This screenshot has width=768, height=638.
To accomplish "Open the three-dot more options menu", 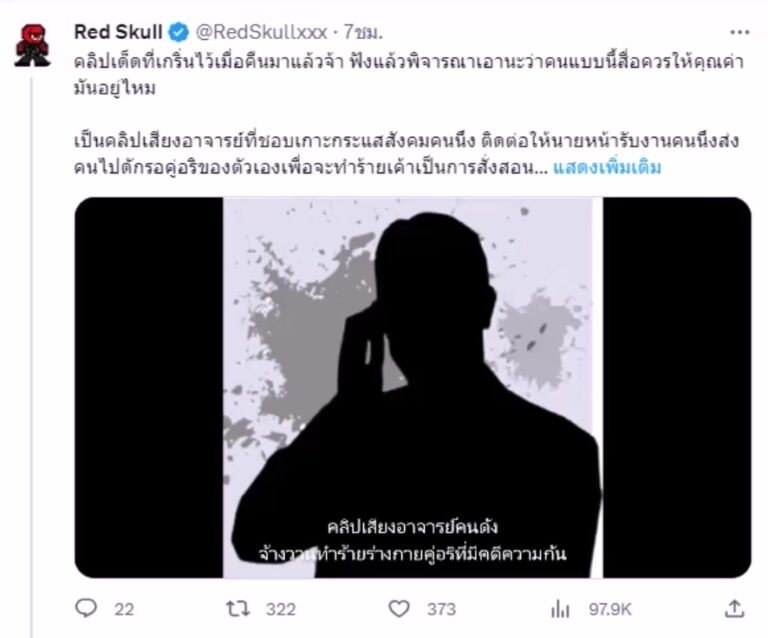I will click(x=740, y=32).
